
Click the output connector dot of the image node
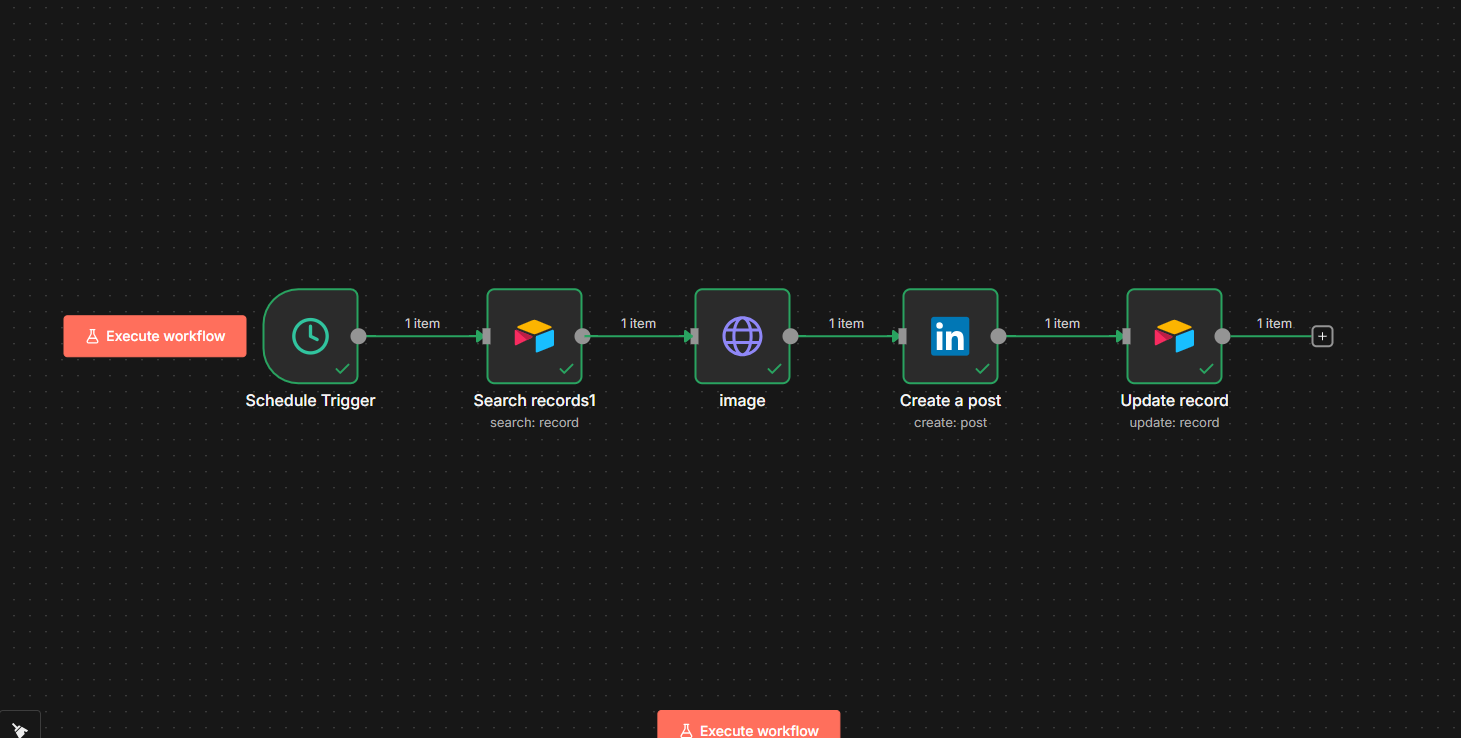click(x=790, y=336)
